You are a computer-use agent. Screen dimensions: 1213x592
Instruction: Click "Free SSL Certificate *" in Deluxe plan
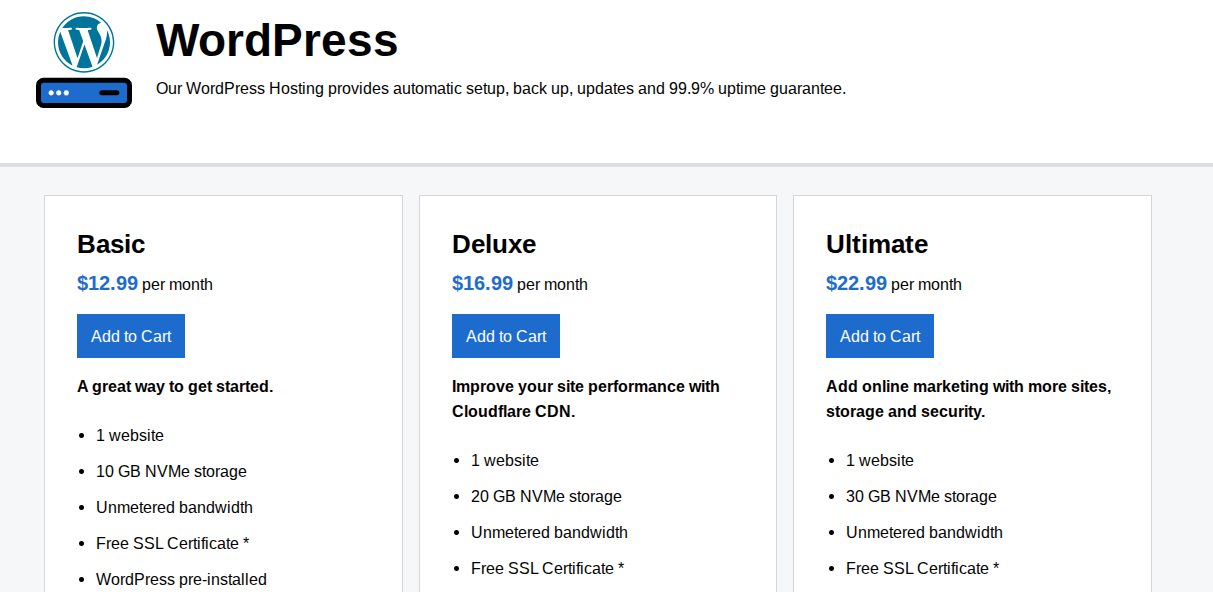click(547, 568)
